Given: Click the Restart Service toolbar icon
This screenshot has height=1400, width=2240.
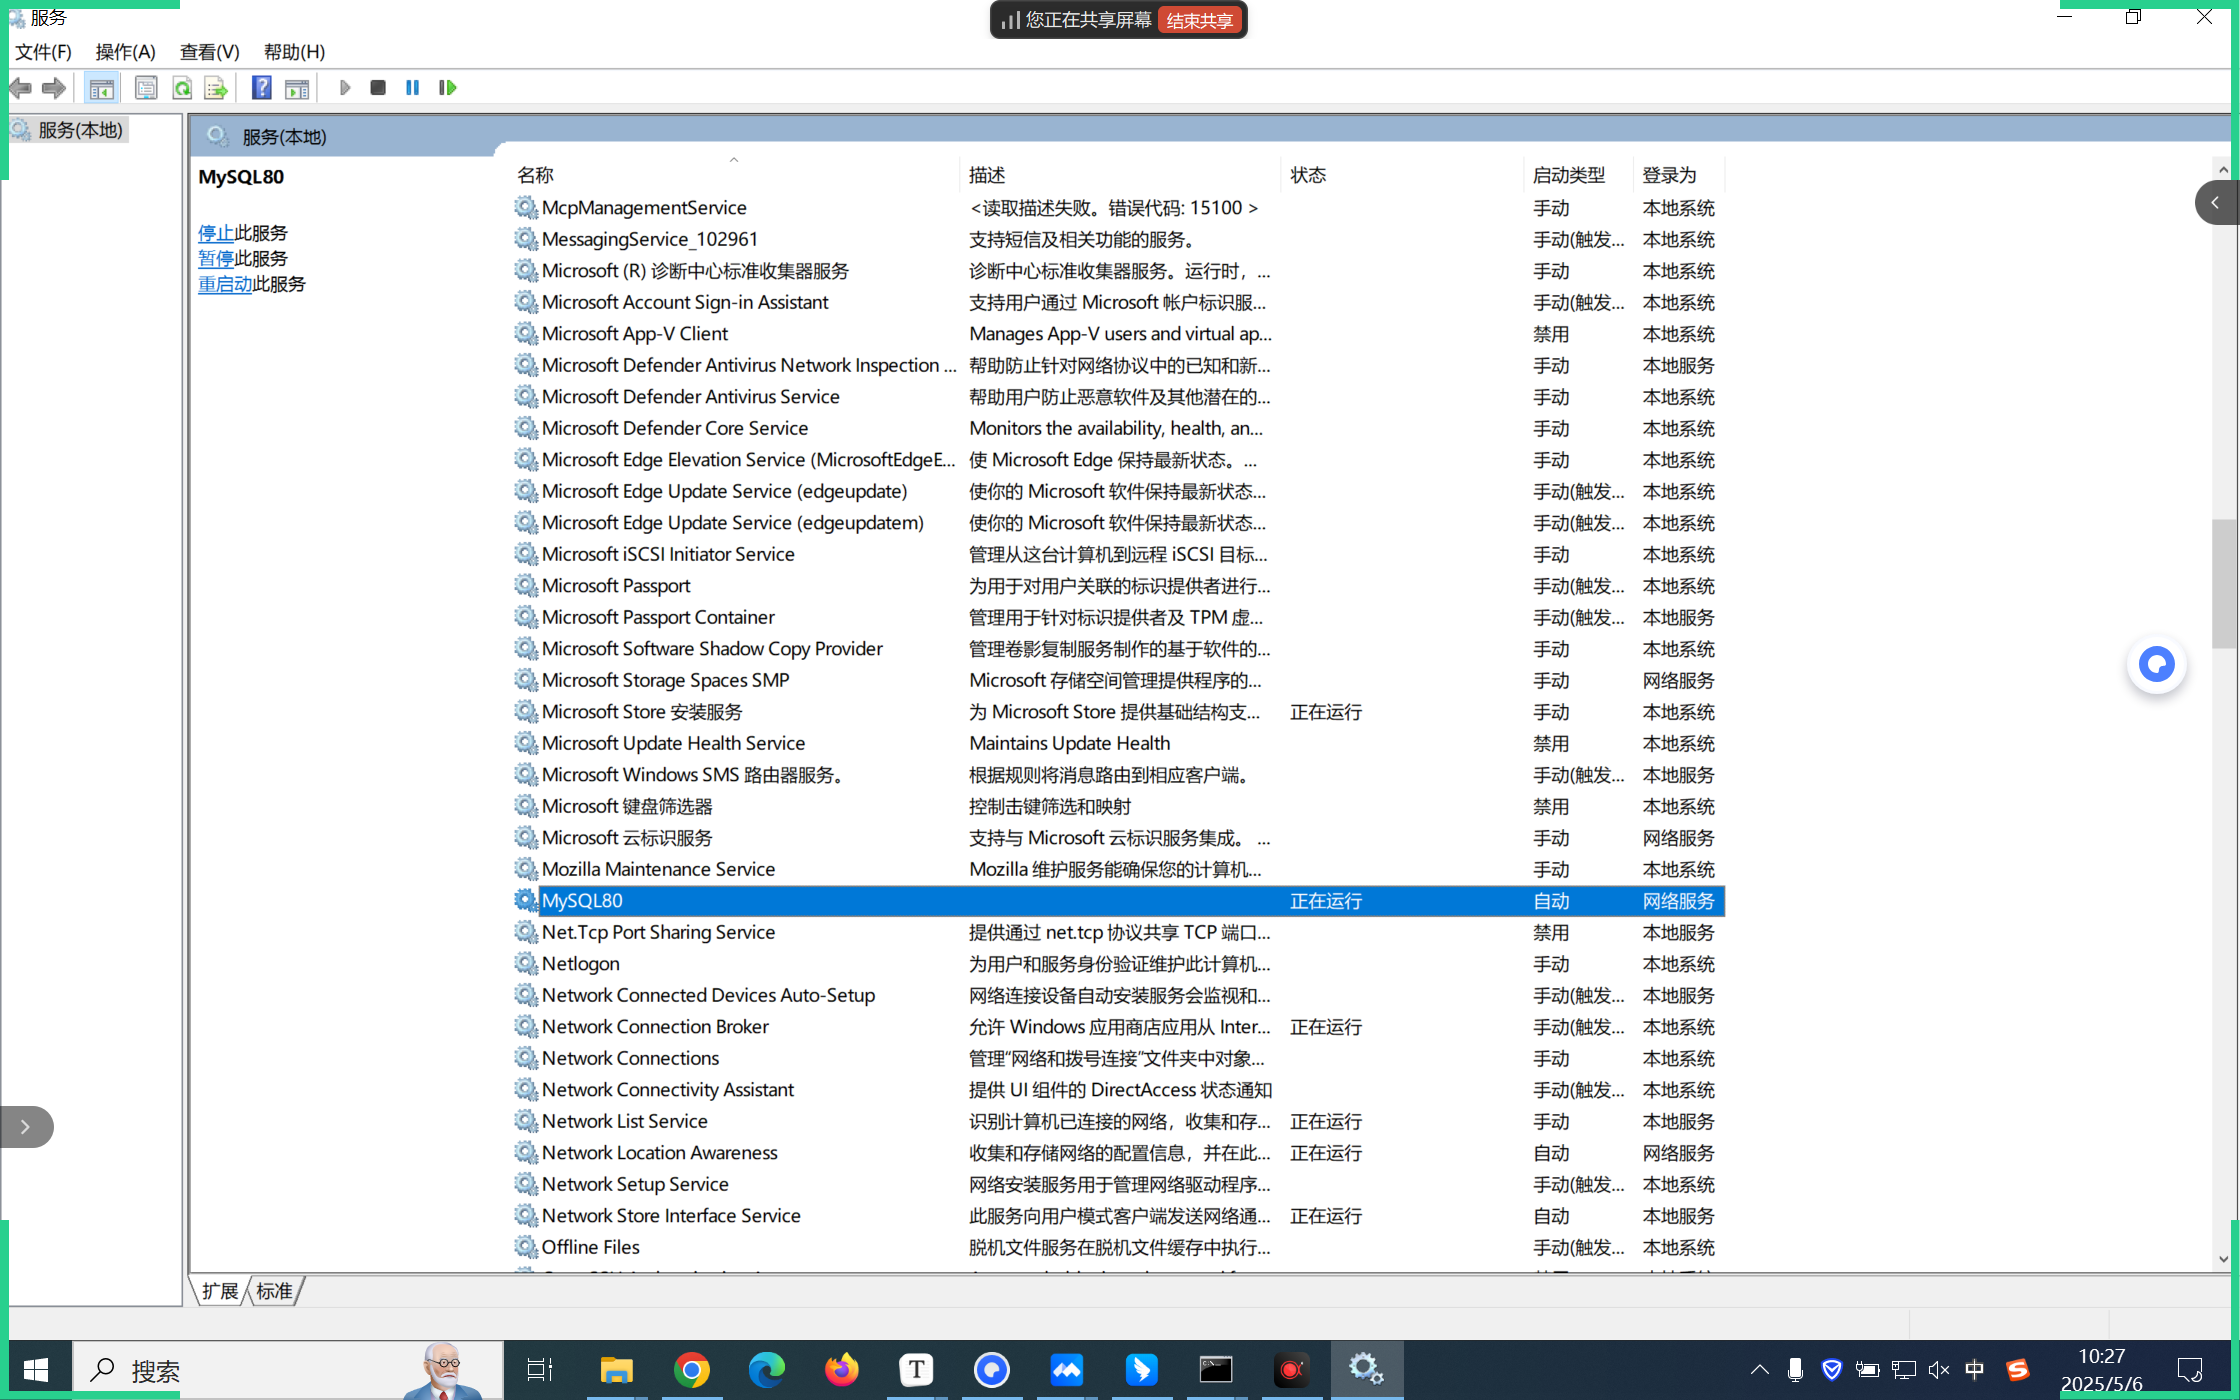Looking at the screenshot, I should click(447, 88).
